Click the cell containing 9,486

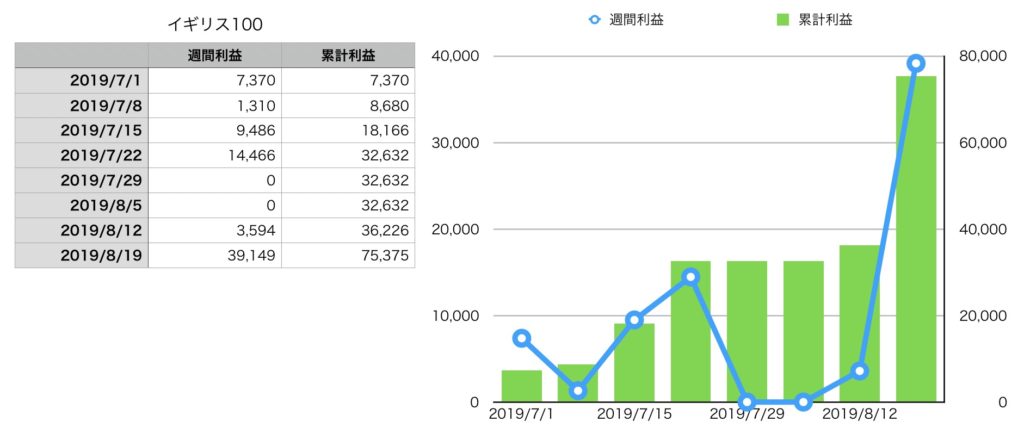(x=215, y=130)
